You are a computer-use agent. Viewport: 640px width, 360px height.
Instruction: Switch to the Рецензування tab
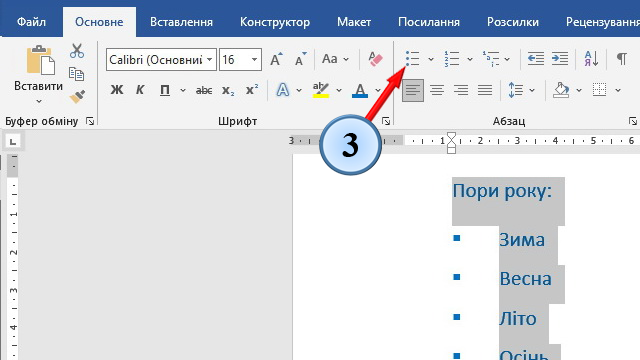[x=602, y=22]
